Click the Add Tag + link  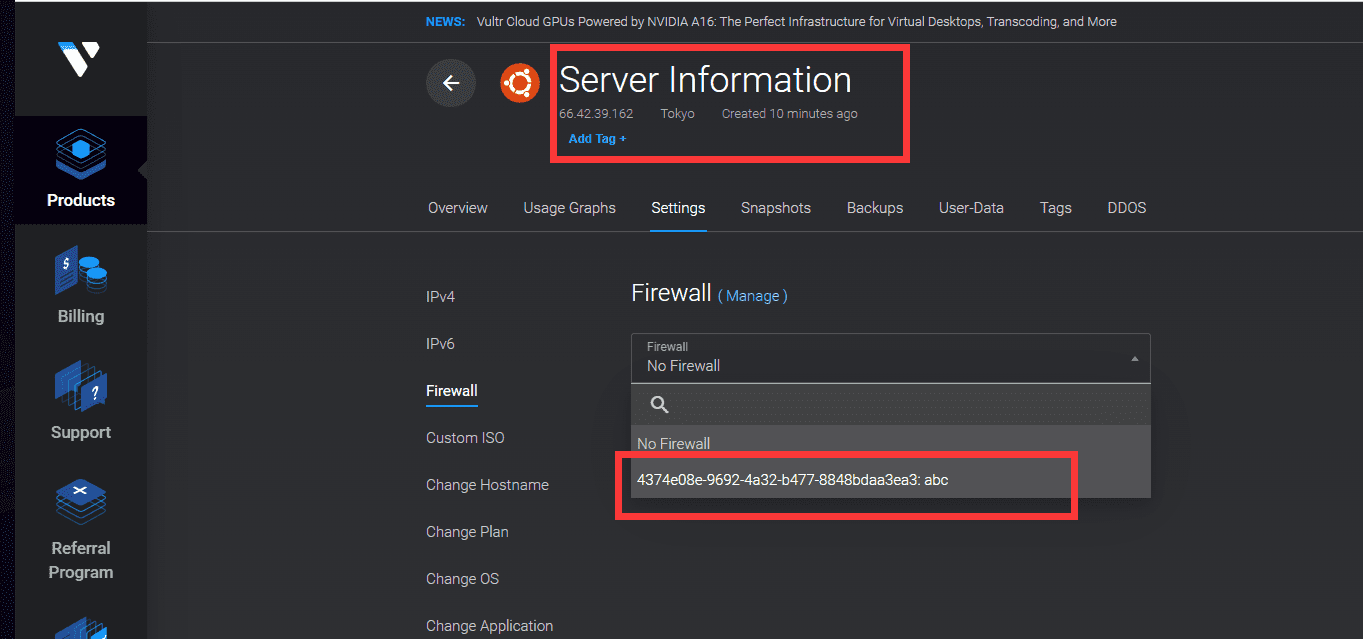597,139
